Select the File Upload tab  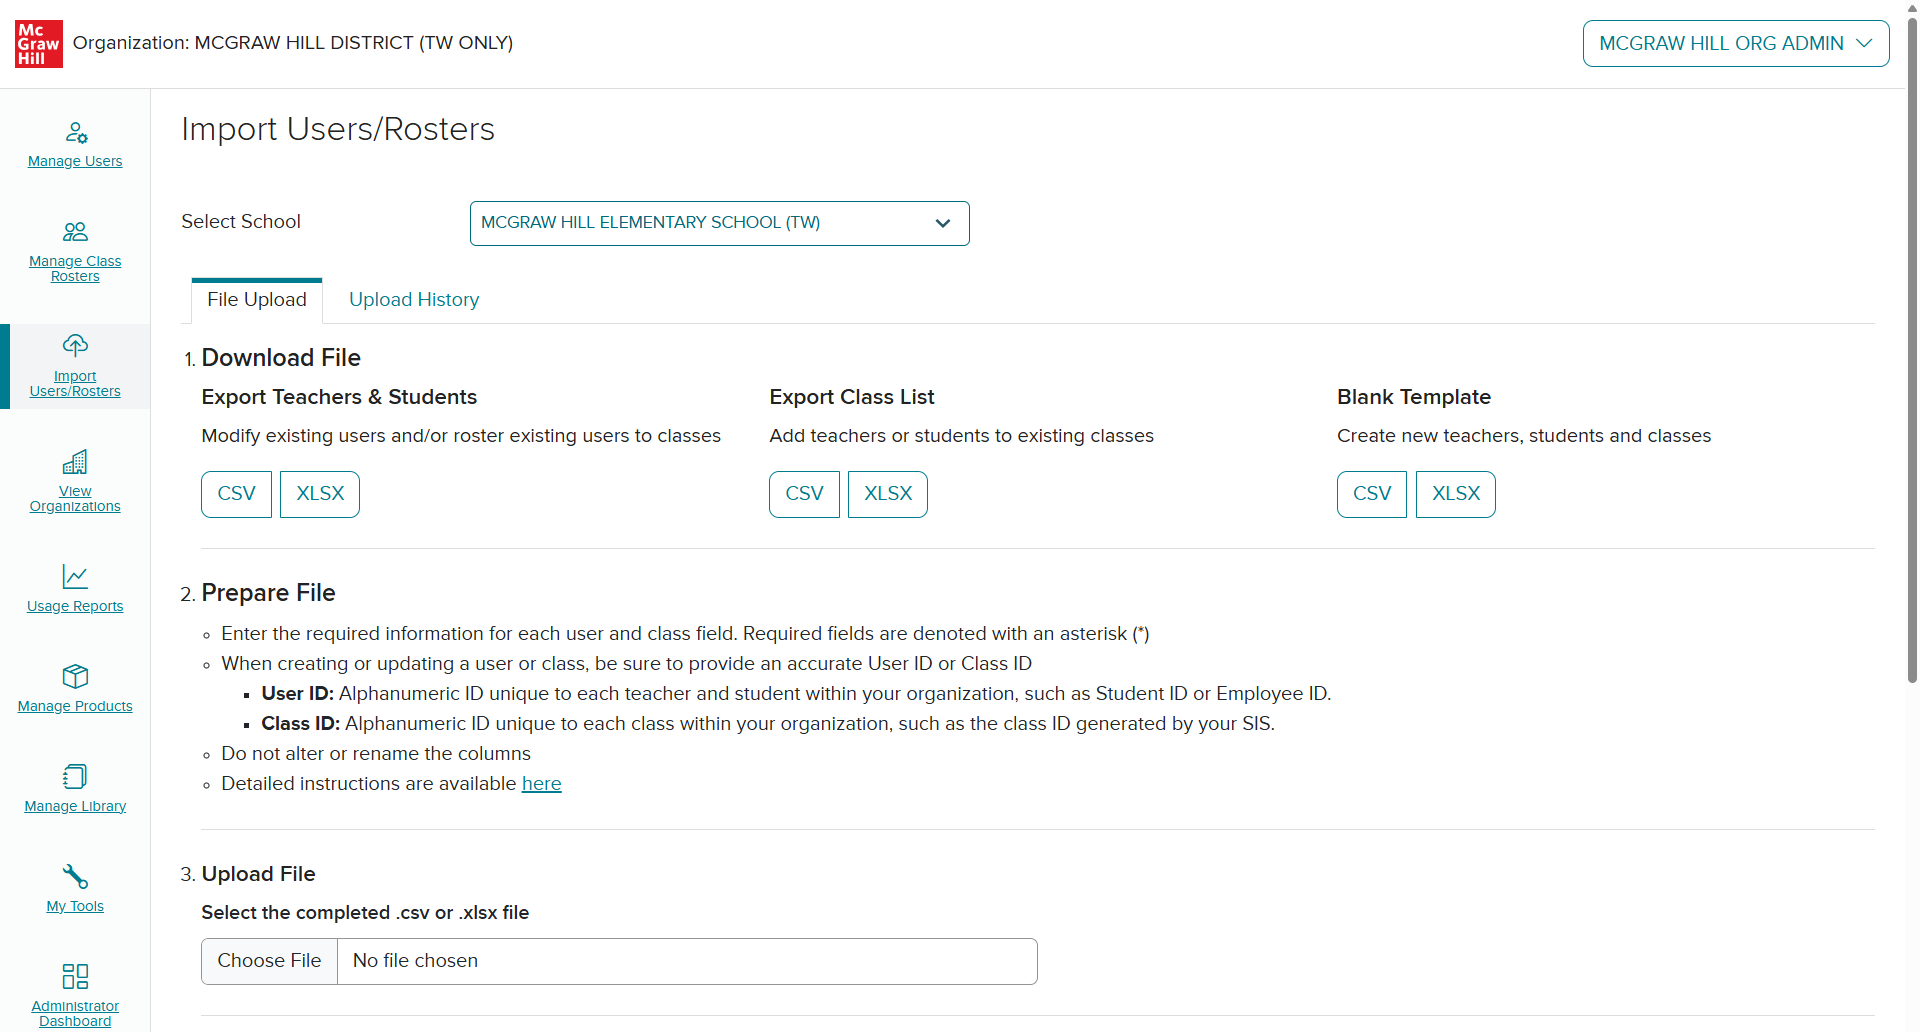tap(257, 300)
